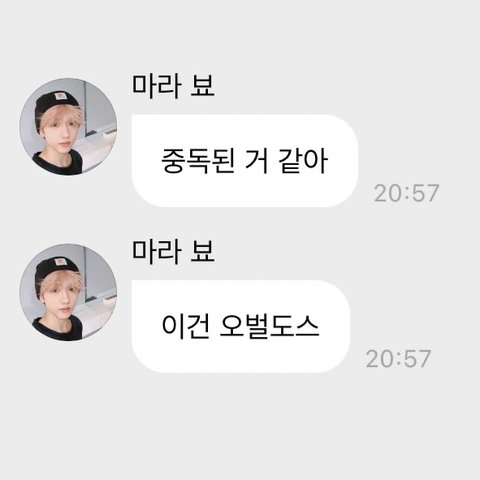Click the character 뵤 in the upper sender name
Image resolution: width=480 pixels, height=480 pixels.
pyautogui.click(x=203, y=86)
